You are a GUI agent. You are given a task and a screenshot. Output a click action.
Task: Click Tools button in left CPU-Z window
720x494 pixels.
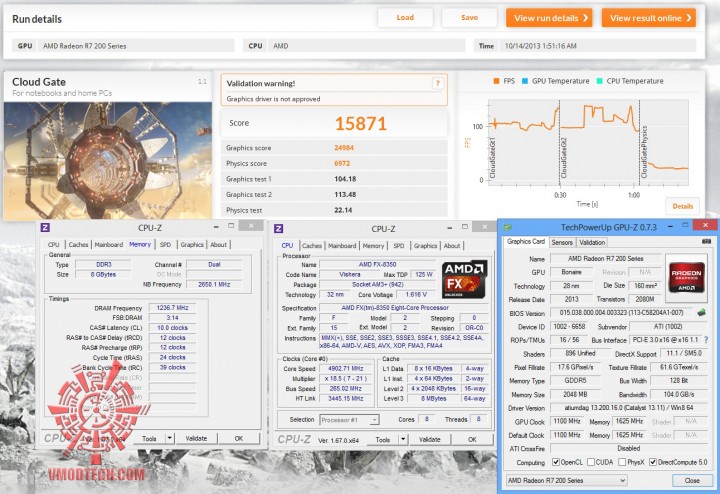pyautogui.click(x=149, y=438)
